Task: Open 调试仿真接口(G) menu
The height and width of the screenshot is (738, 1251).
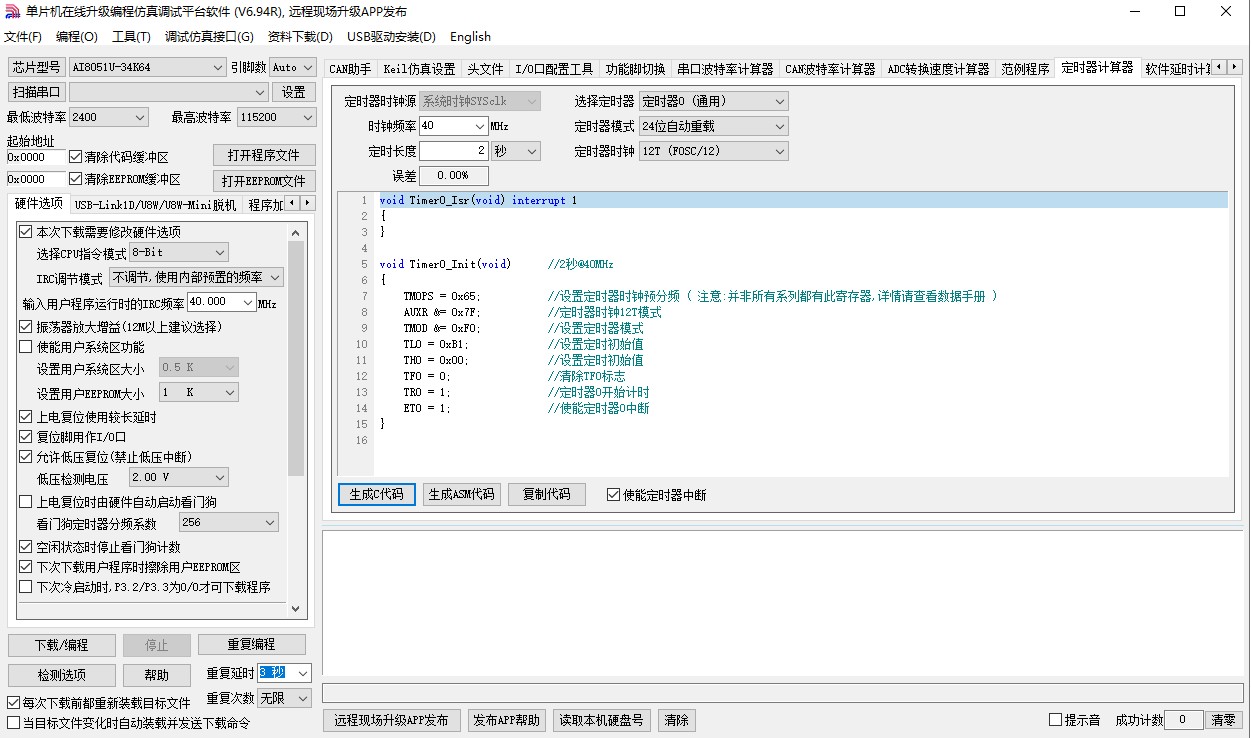Action: tap(209, 37)
